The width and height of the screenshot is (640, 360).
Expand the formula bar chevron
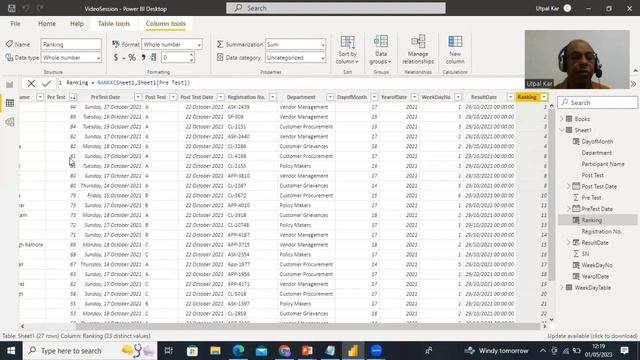[x=633, y=84]
